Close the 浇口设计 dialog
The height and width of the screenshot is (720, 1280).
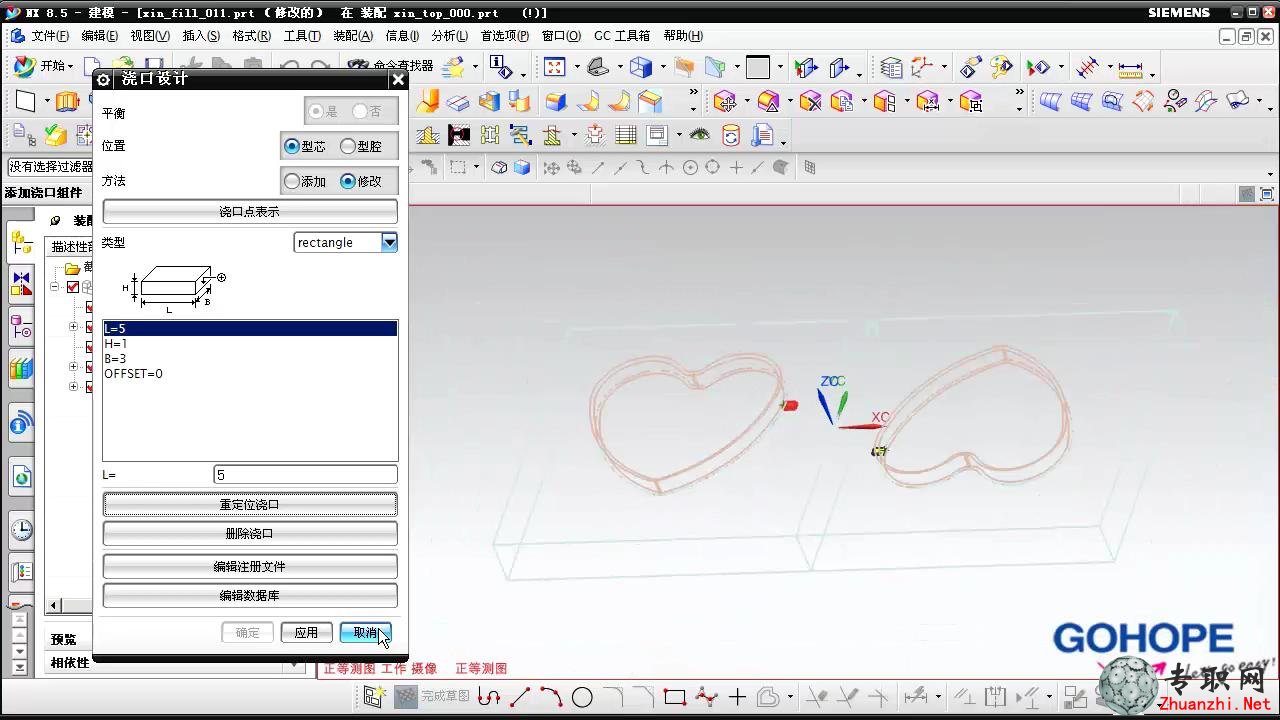[x=398, y=80]
